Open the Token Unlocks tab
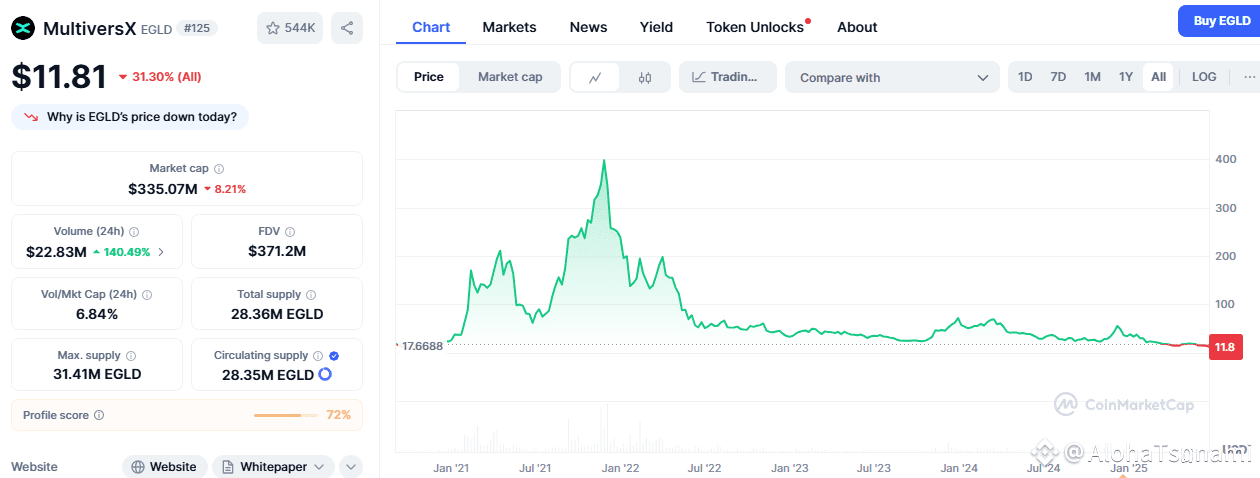Viewport: 1260px width, 478px height. [755, 27]
